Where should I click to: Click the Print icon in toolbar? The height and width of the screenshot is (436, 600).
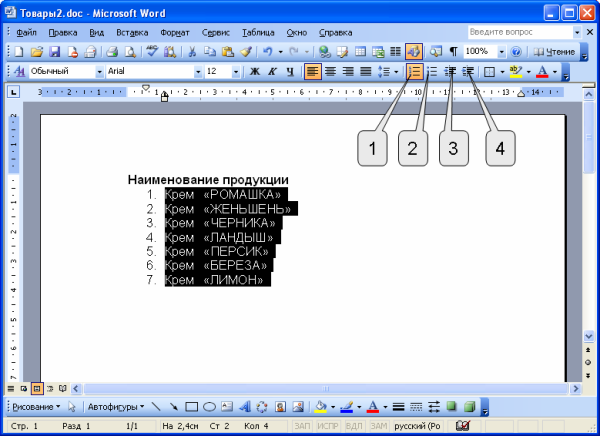coord(112,51)
